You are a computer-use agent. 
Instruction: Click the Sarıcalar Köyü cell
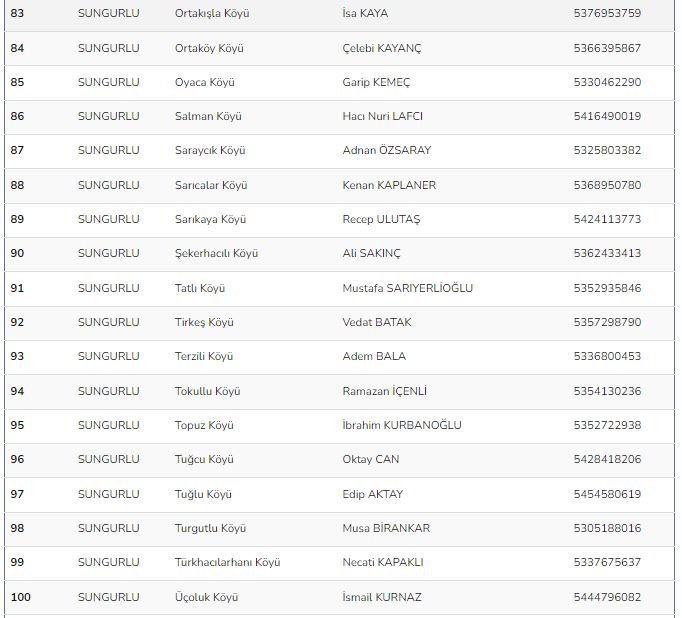(211, 185)
